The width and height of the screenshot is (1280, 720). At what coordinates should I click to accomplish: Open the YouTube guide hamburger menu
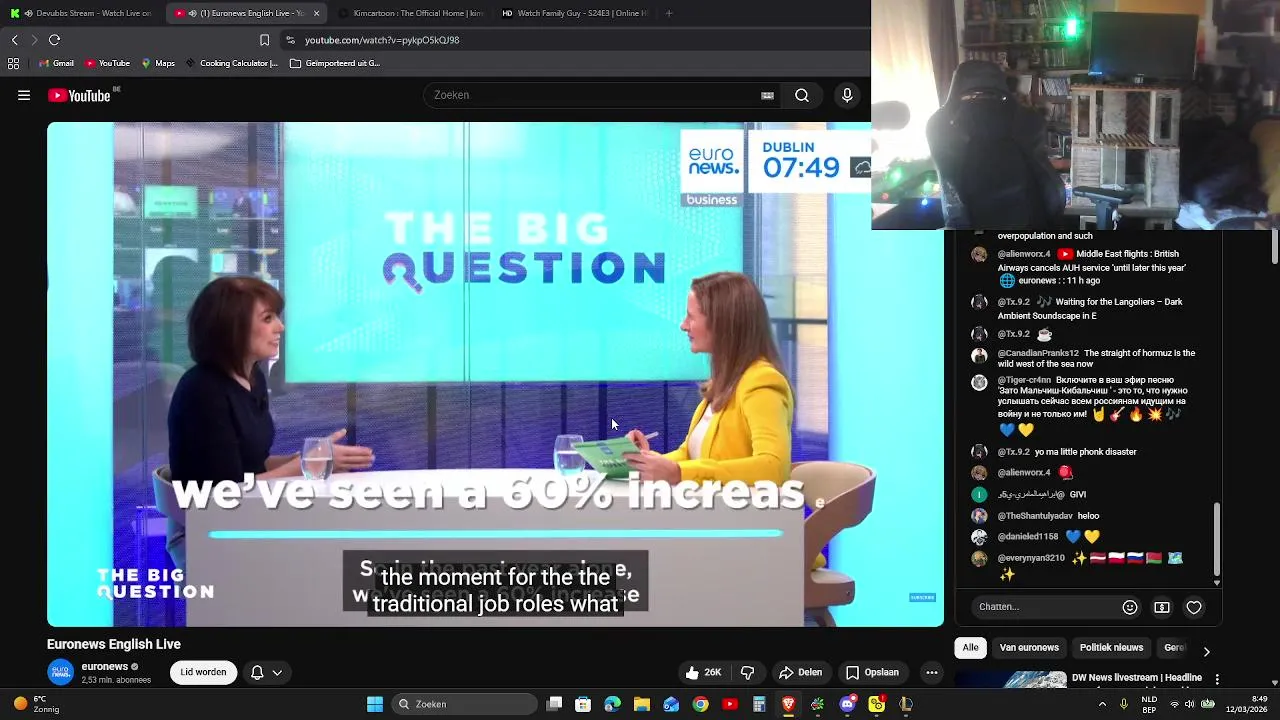click(x=24, y=95)
